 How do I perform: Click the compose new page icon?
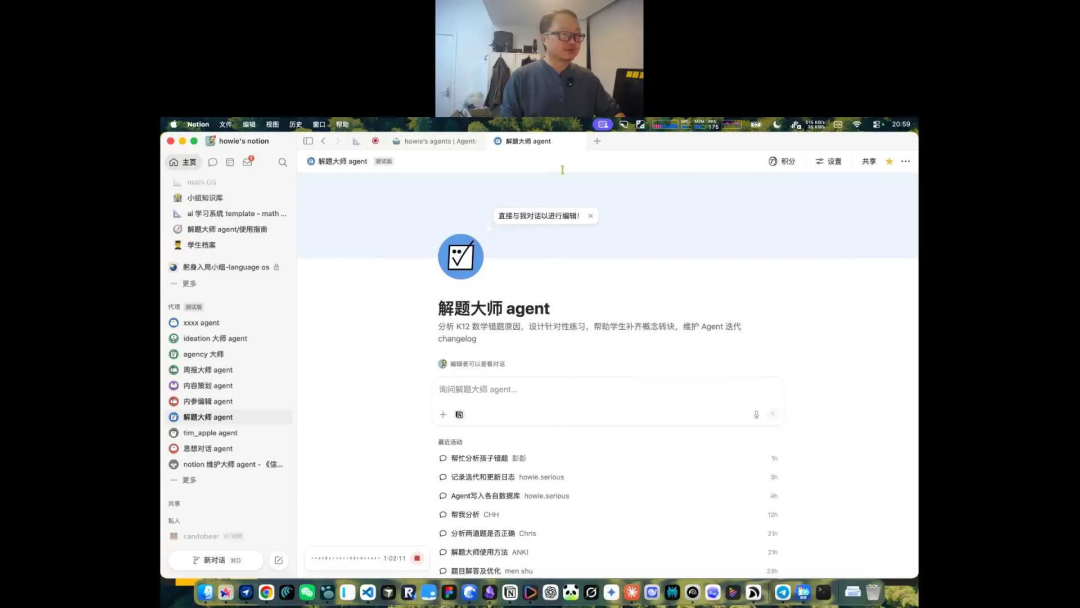coord(279,560)
